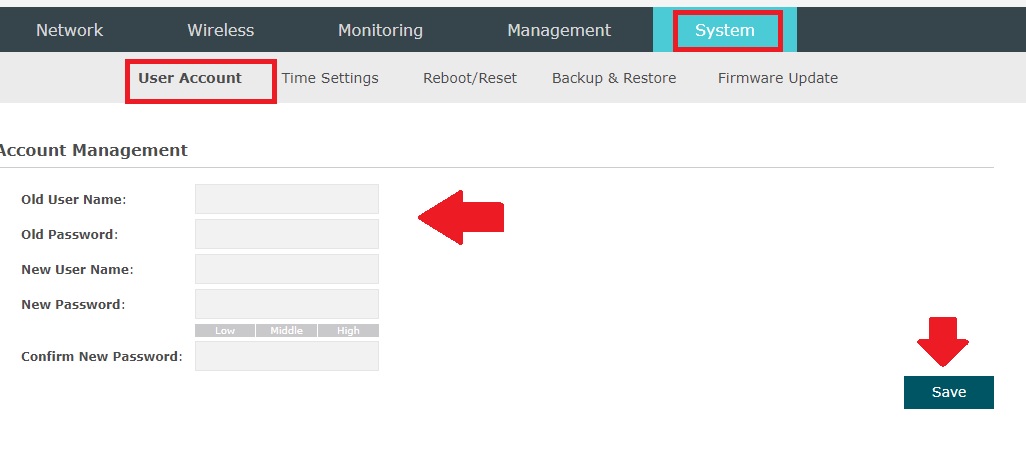Switch to the Wireless tab
Image resolution: width=1026 pixels, height=450 pixels.
[x=221, y=30]
